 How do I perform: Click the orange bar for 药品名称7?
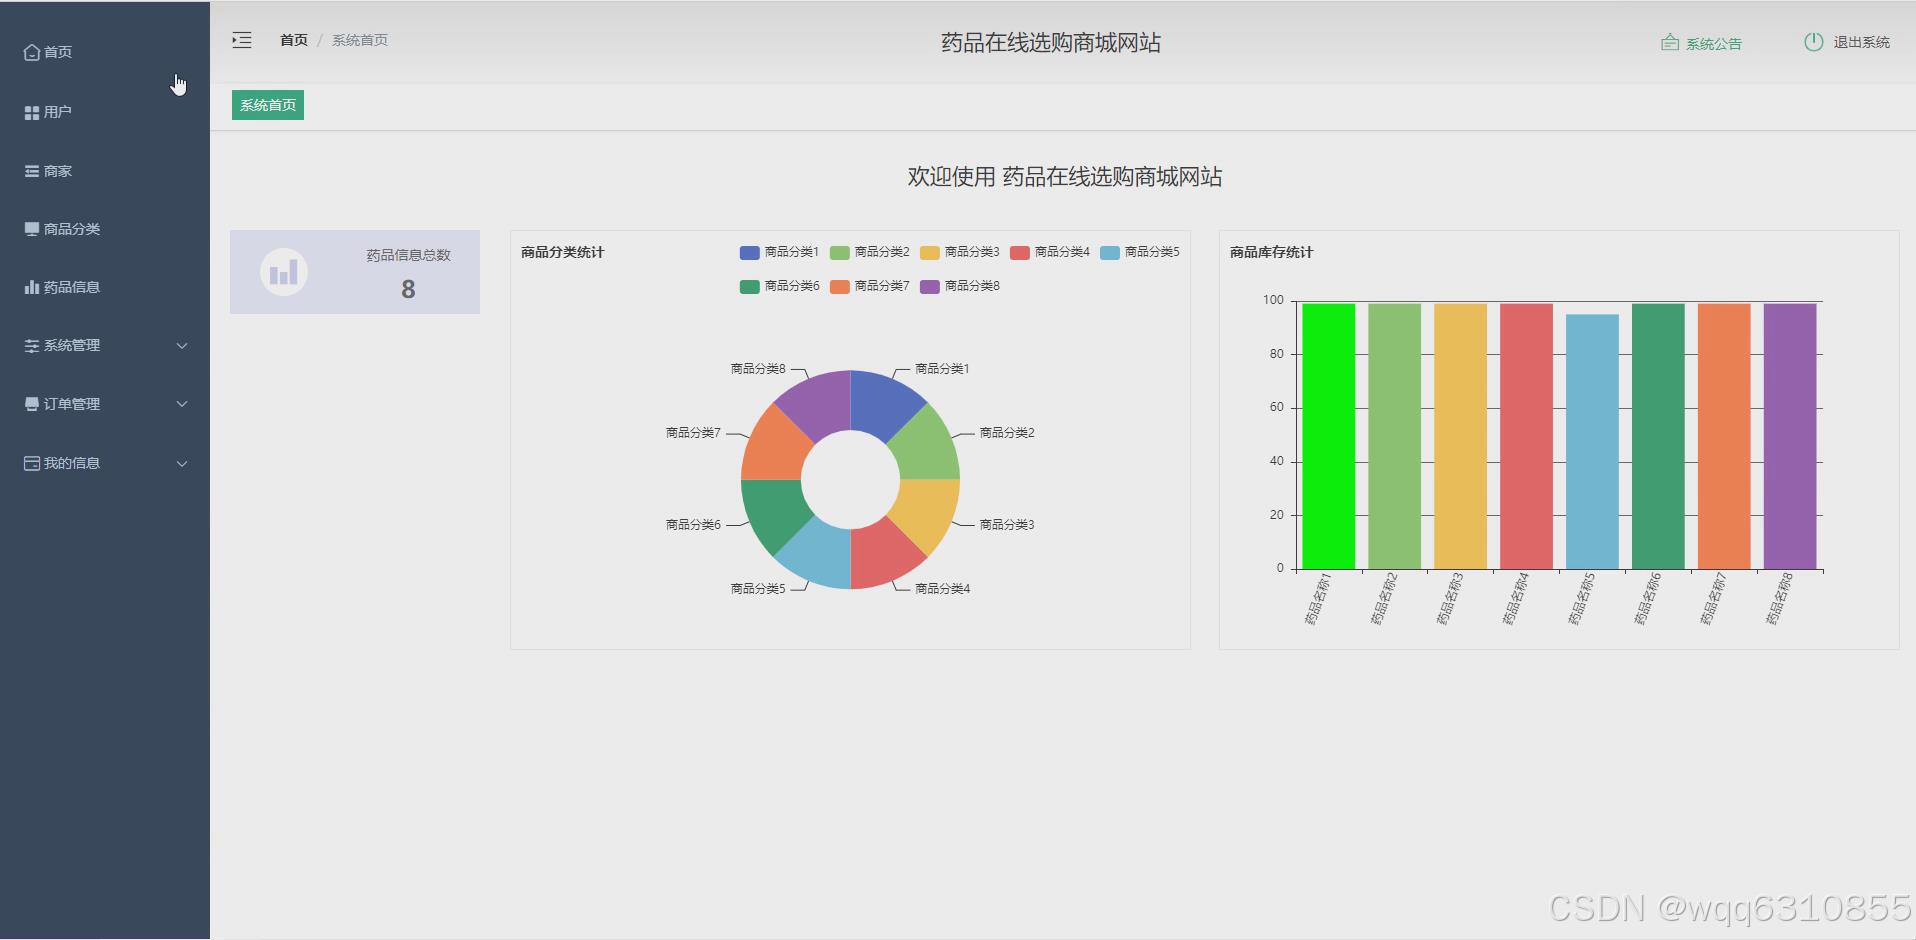(x=1724, y=436)
